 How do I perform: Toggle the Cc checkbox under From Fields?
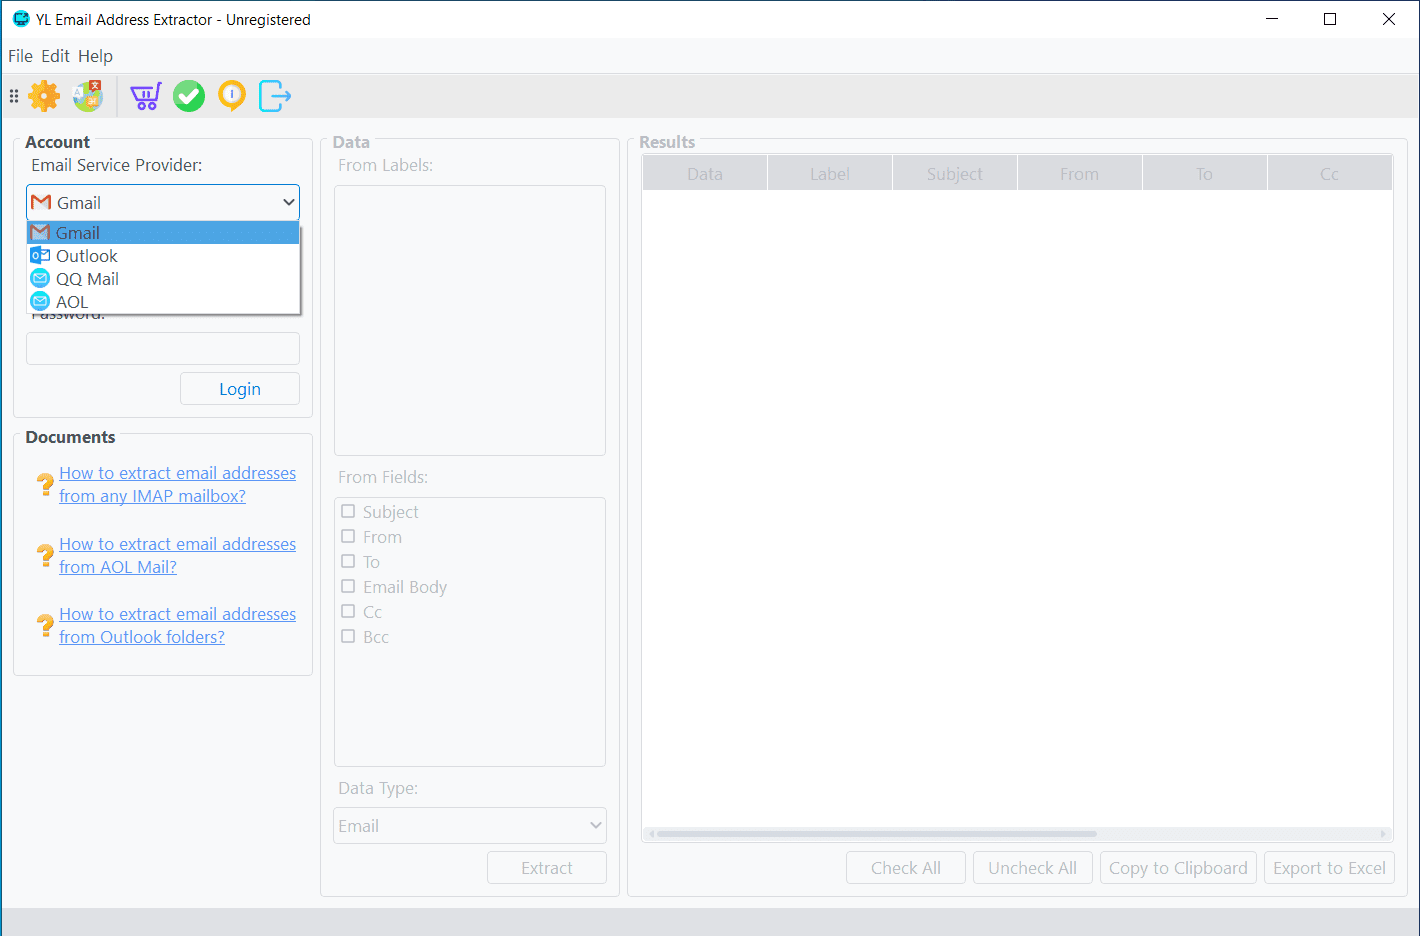(x=348, y=611)
